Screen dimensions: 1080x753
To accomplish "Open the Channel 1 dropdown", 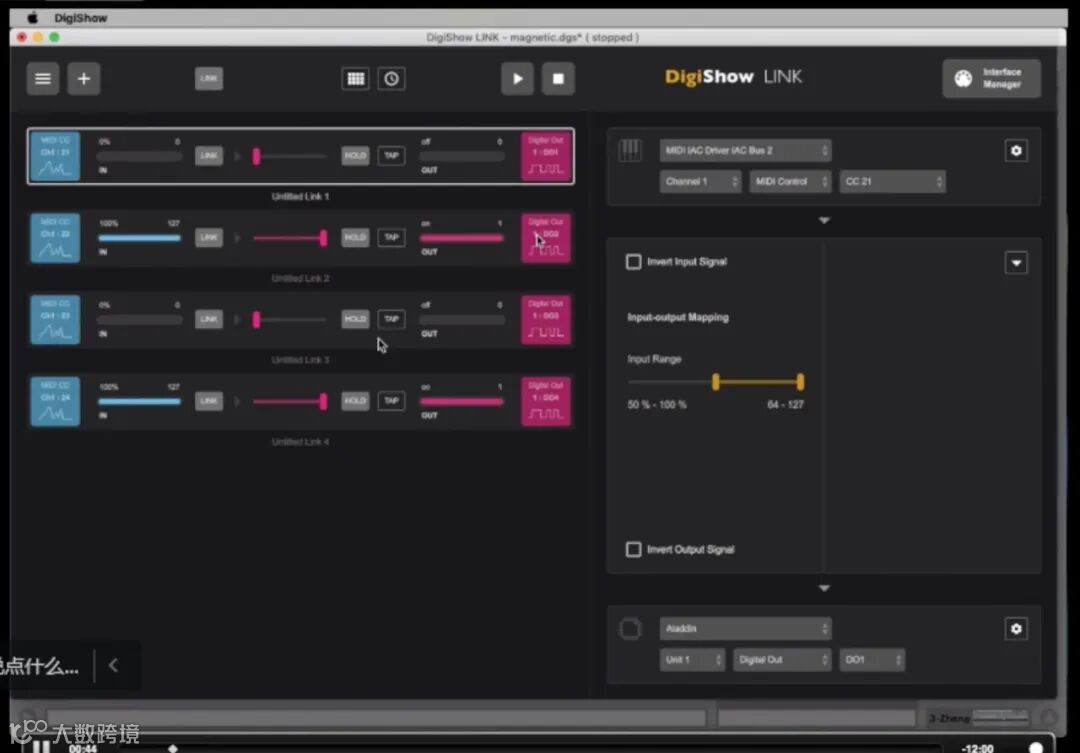I will pos(700,181).
